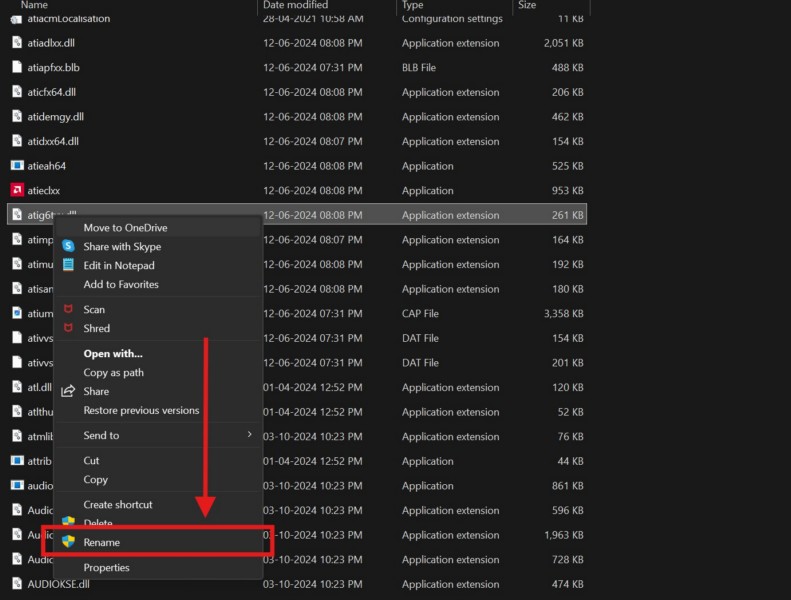Choose Rename from the context menu

[x=102, y=542]
